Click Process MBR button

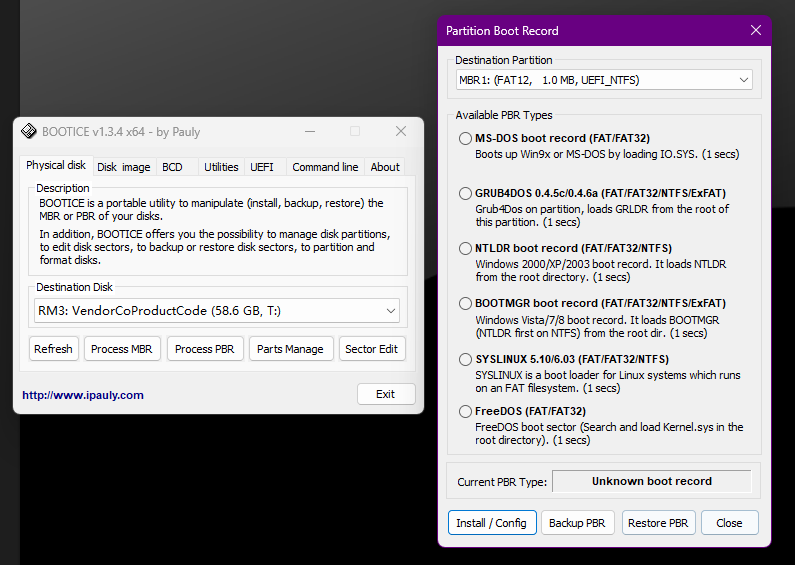(x=122, y=349)
